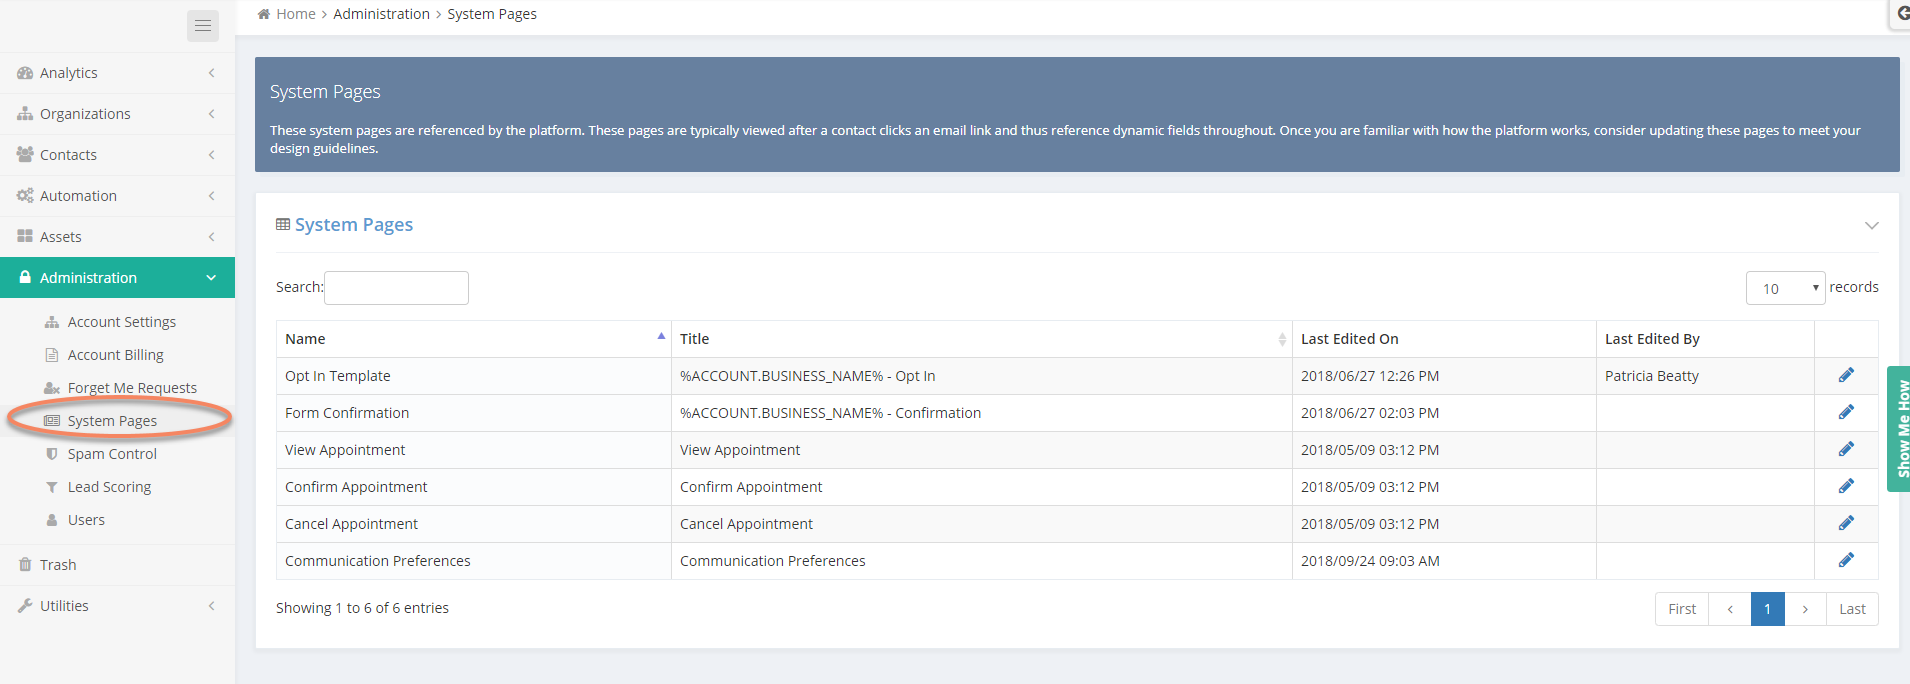This screenshot has height=684, width=1910.
Task: Click the Contacts people icon
Action: coord(25,155)
